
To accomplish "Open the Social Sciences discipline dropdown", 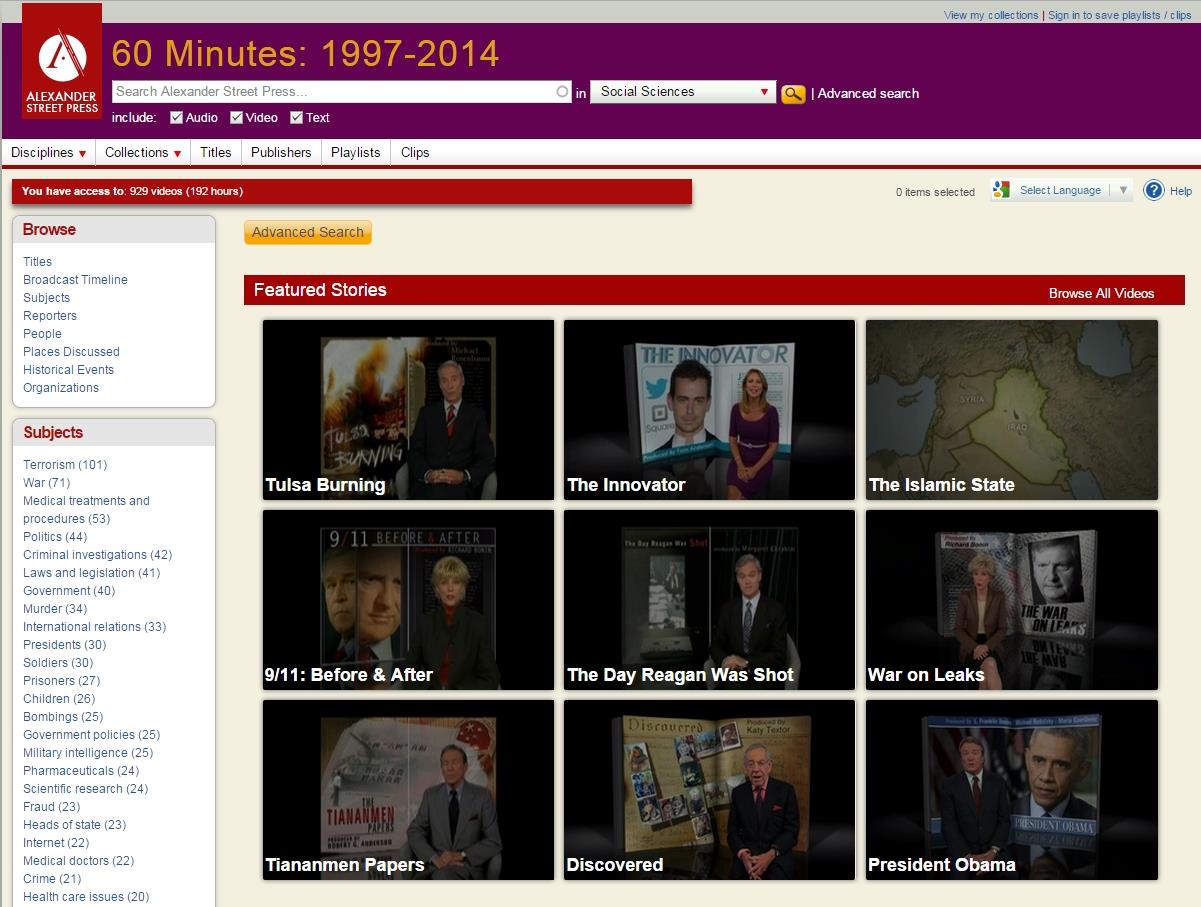I will click(x=683, y=92).
